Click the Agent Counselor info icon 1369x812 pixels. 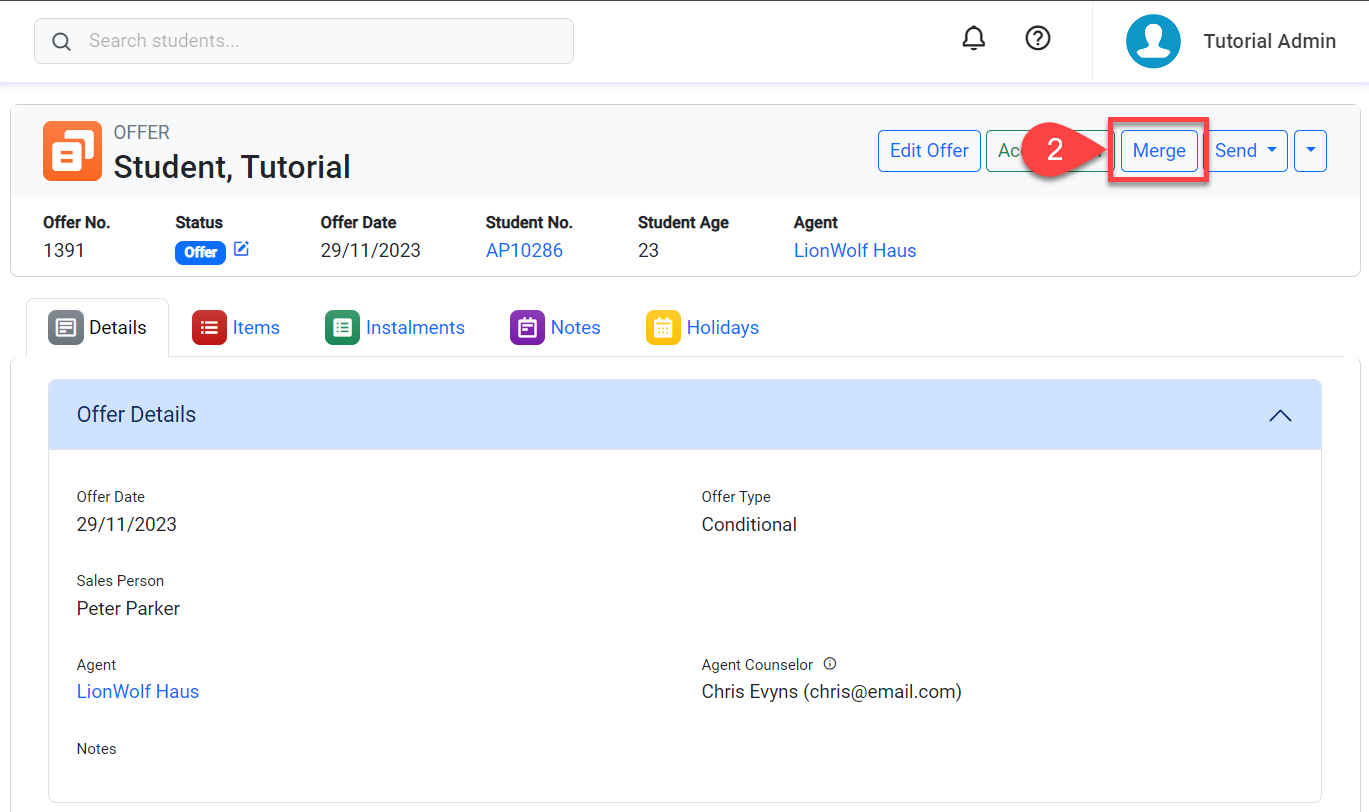(829, 664)
